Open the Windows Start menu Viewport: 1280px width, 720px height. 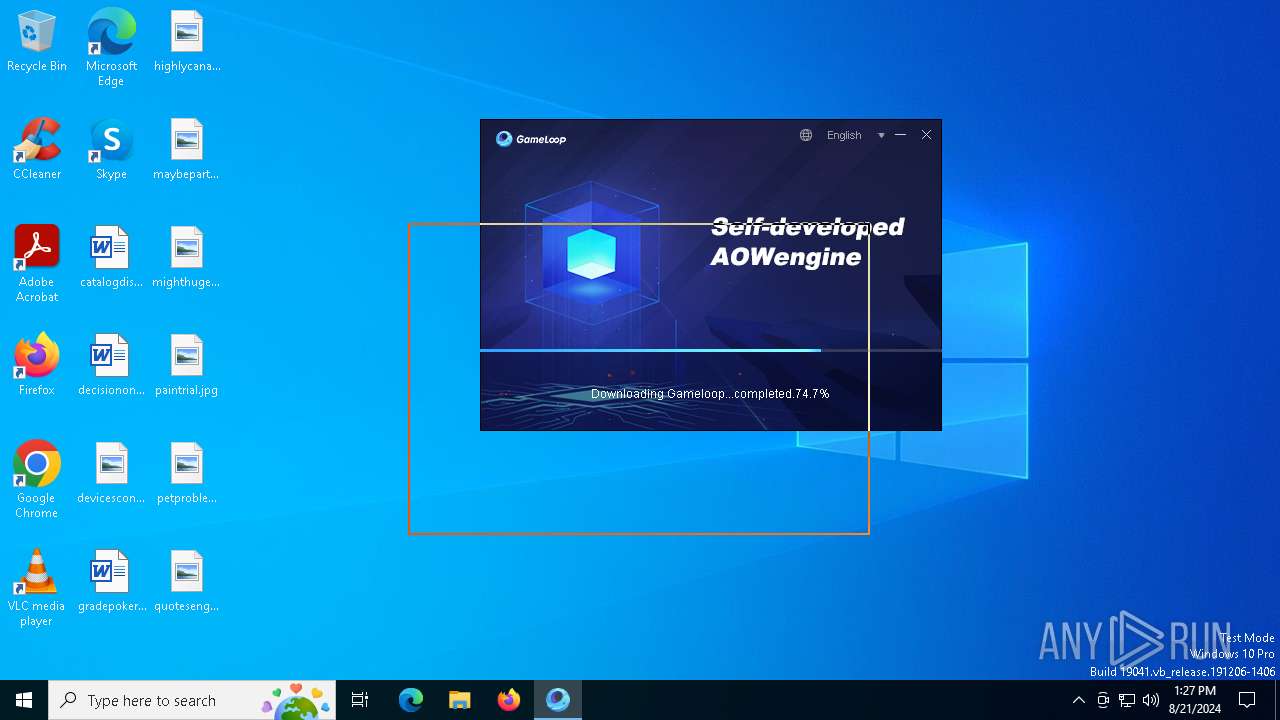(x=24, y=700)
